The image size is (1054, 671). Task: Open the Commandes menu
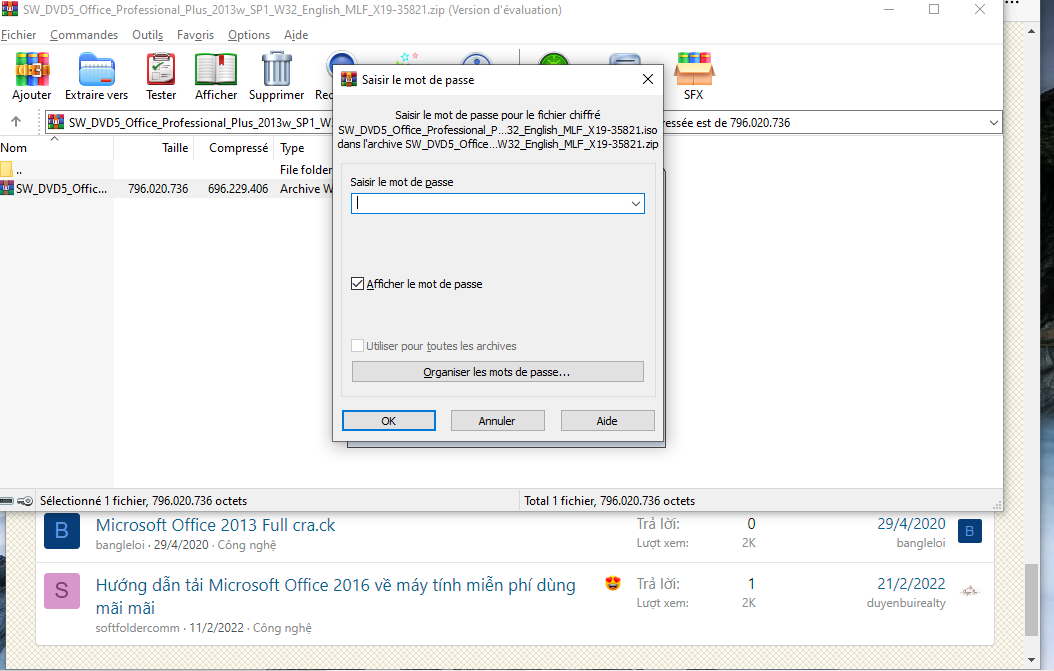pos(84,35)
